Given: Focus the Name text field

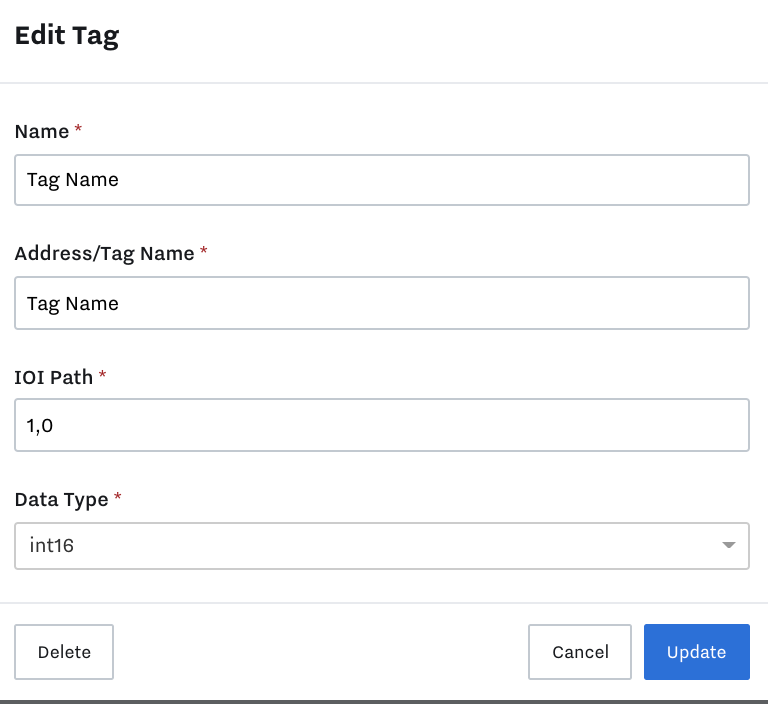Looking at the screenshot, I should pyautogui.click(x=382, y=180).
